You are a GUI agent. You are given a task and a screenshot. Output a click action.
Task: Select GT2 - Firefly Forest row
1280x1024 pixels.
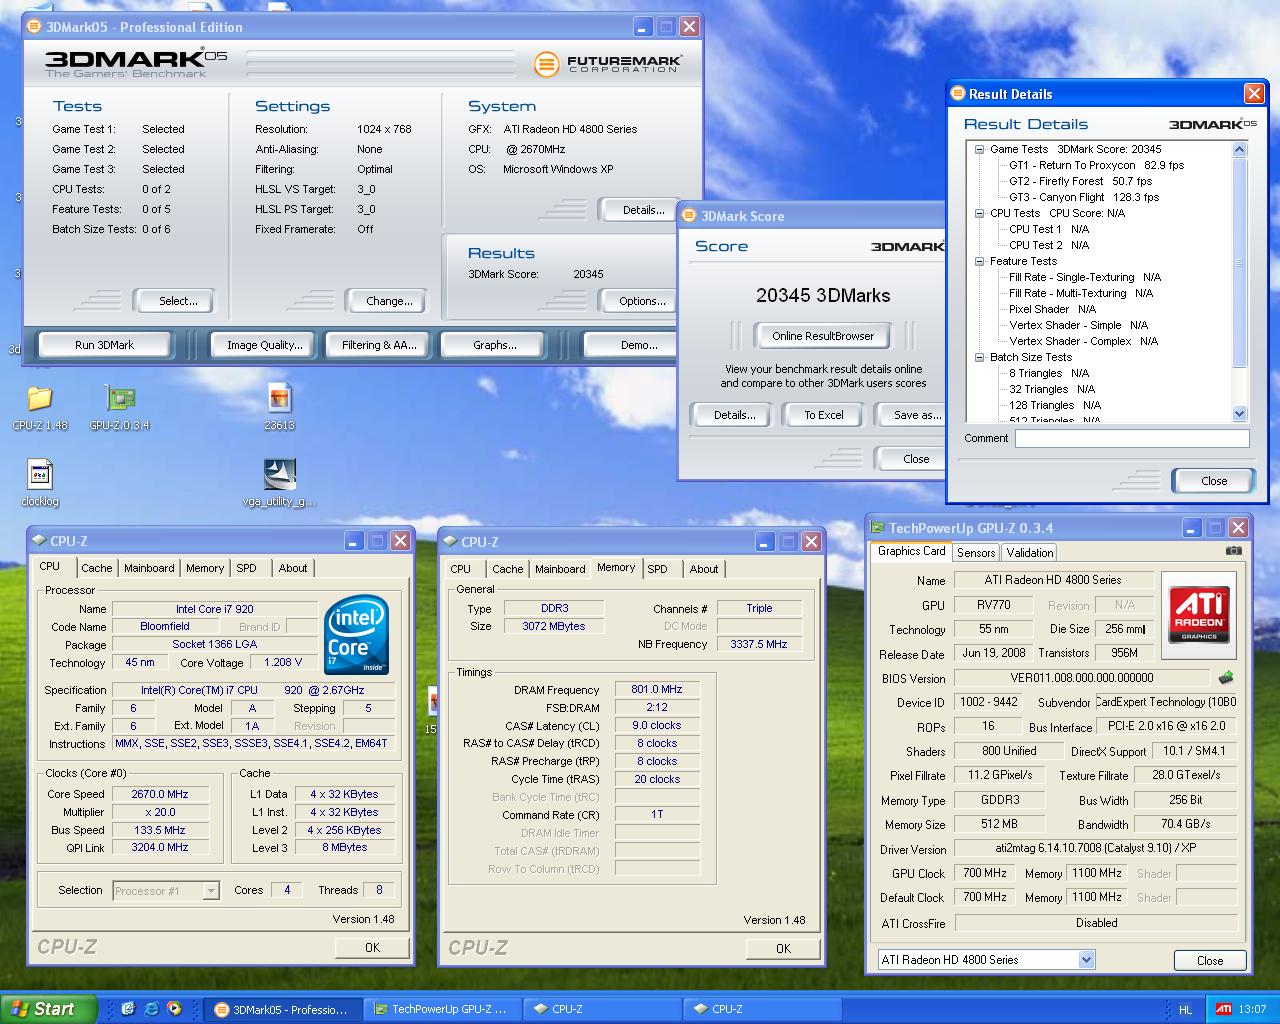tap(1080, 181)
